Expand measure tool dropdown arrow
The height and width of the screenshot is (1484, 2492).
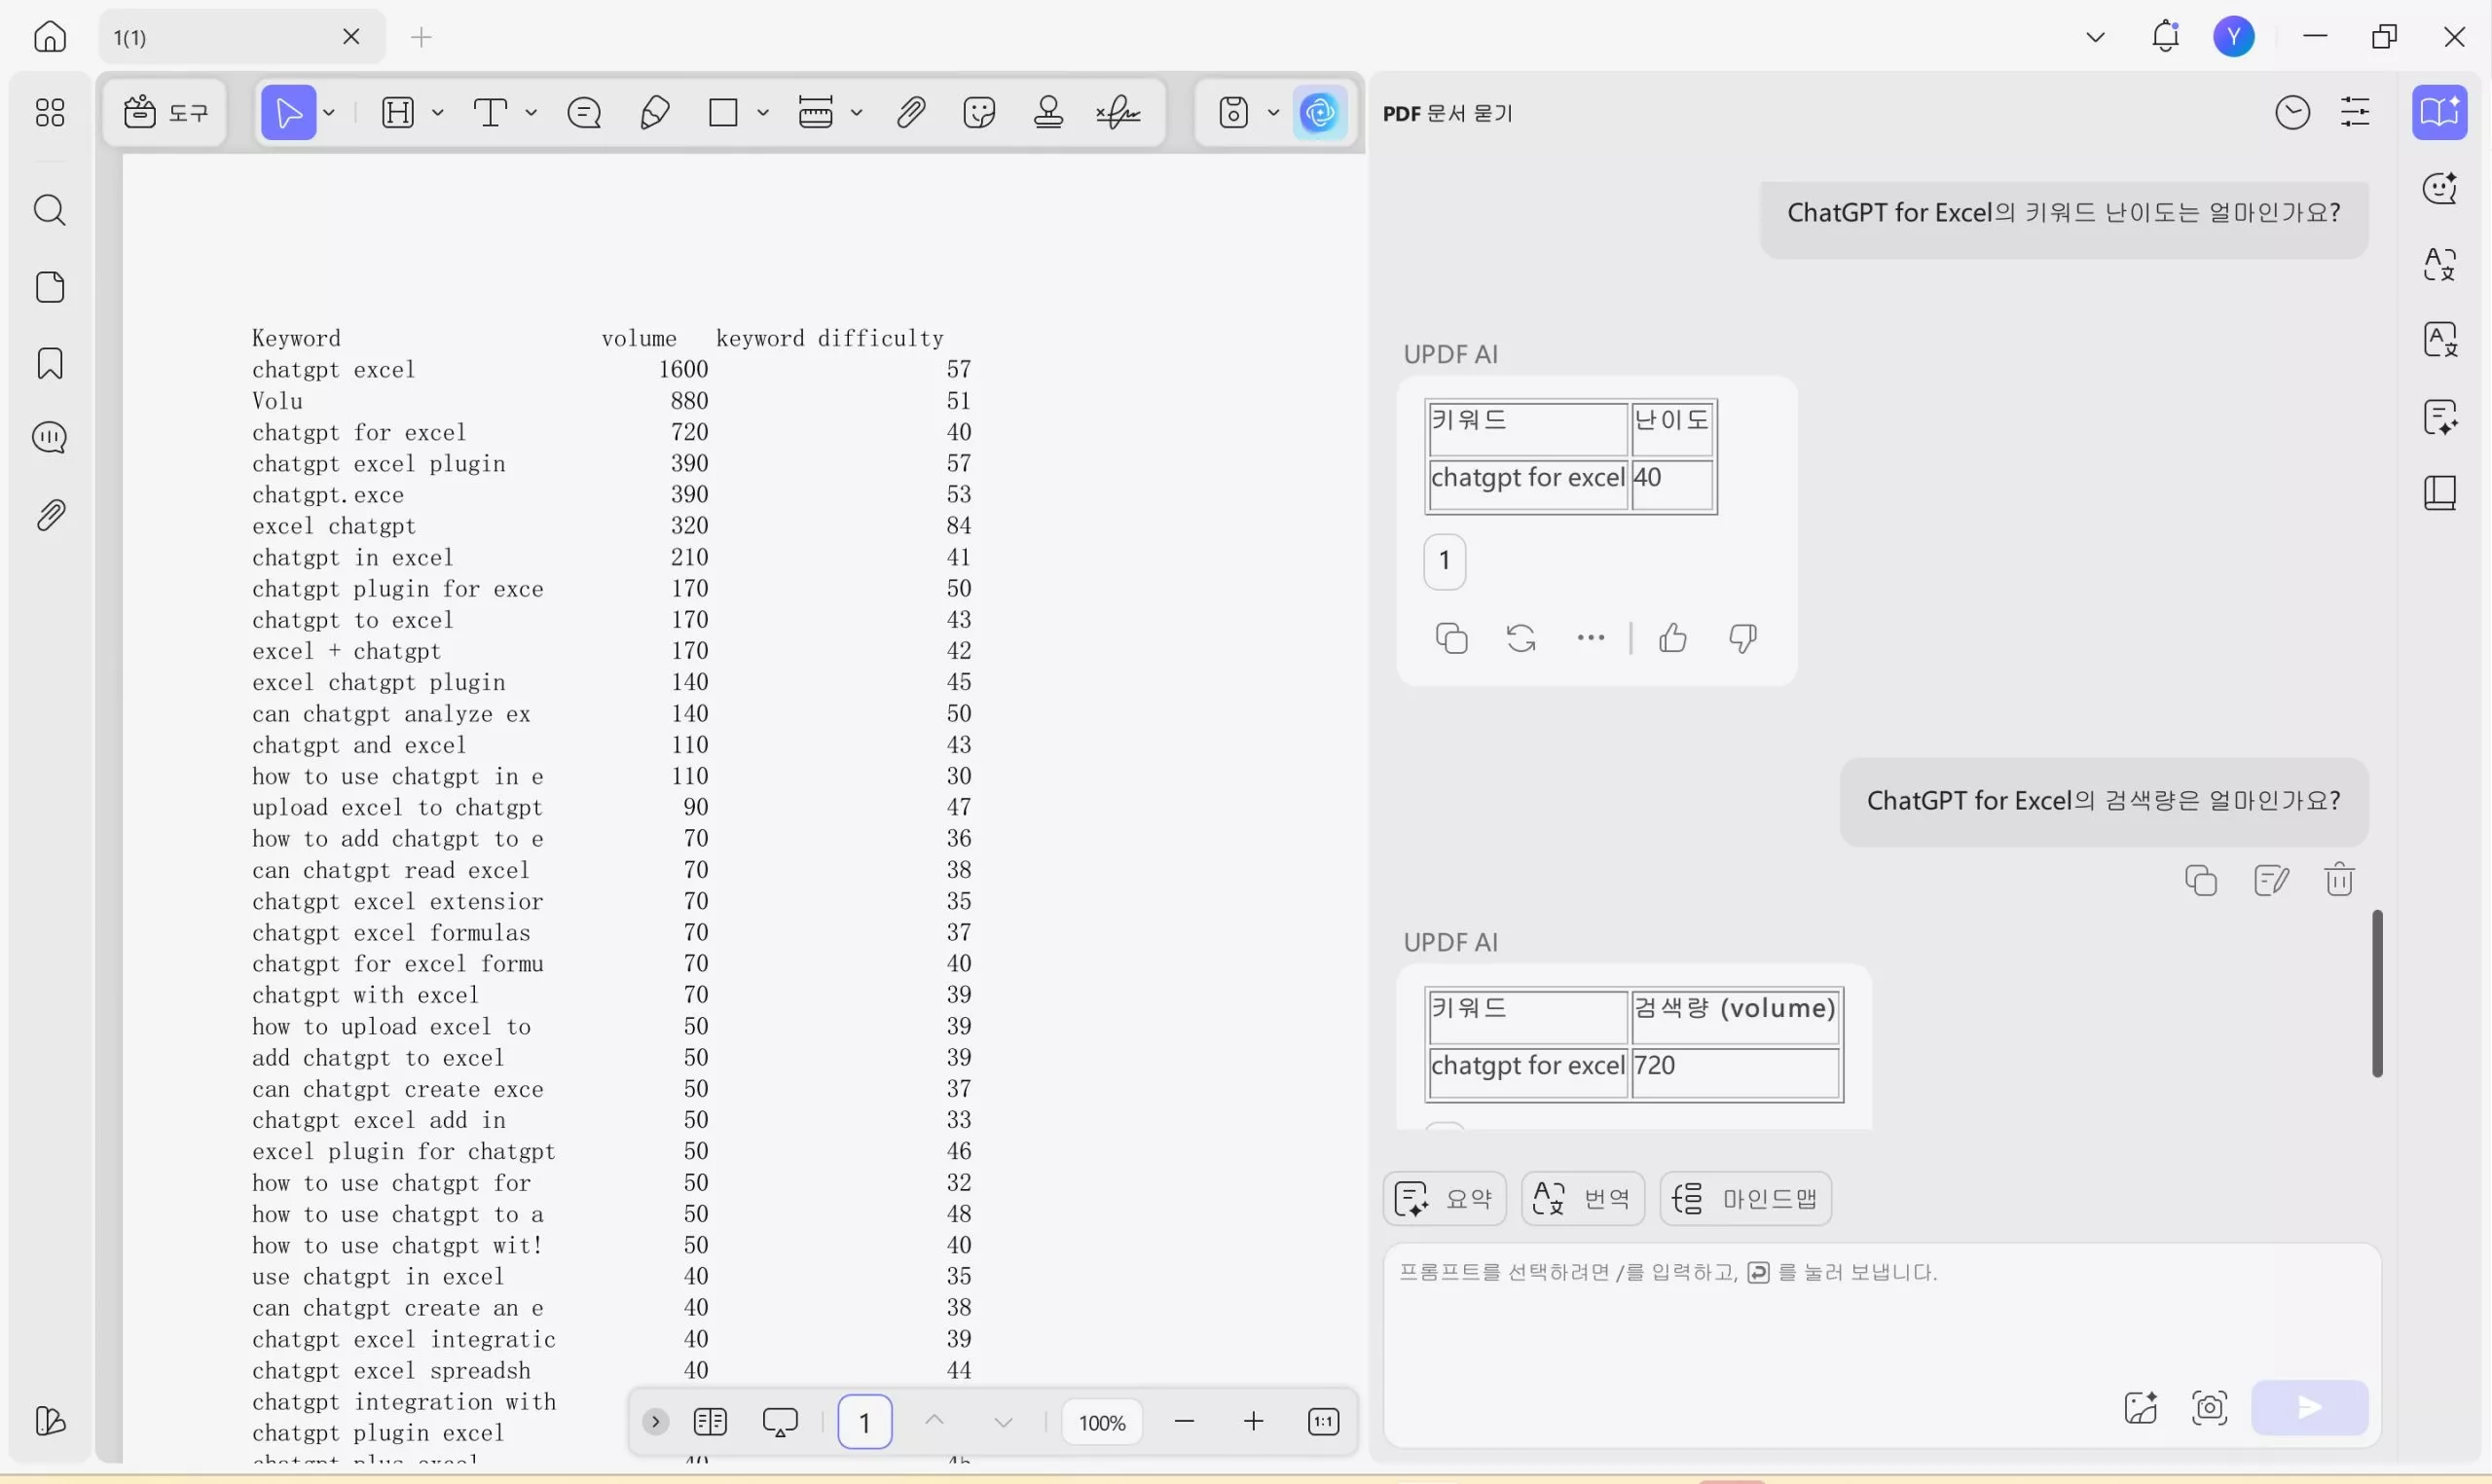(857, 112)
